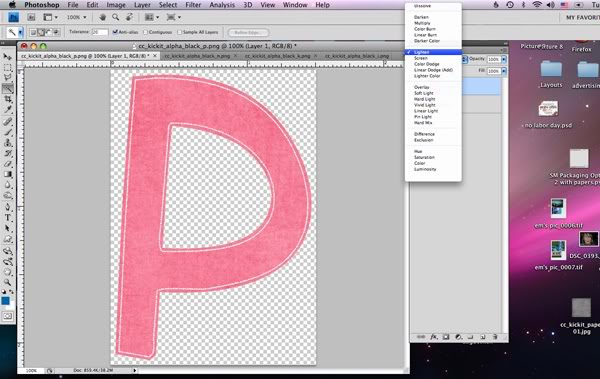Toggle Anti-alias checkbox

coord(115,32)
